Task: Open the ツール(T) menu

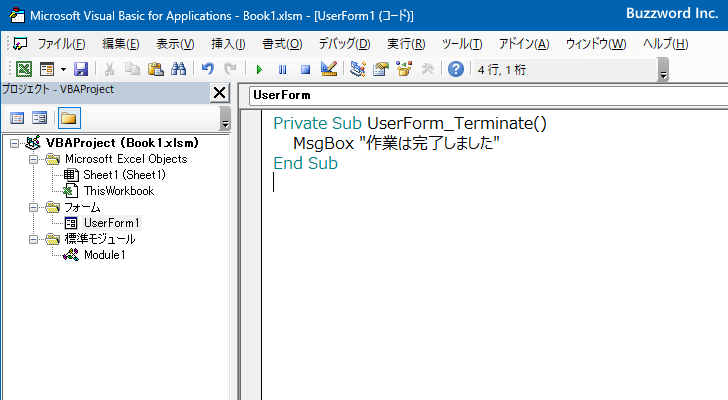Action: pos(462,44)
